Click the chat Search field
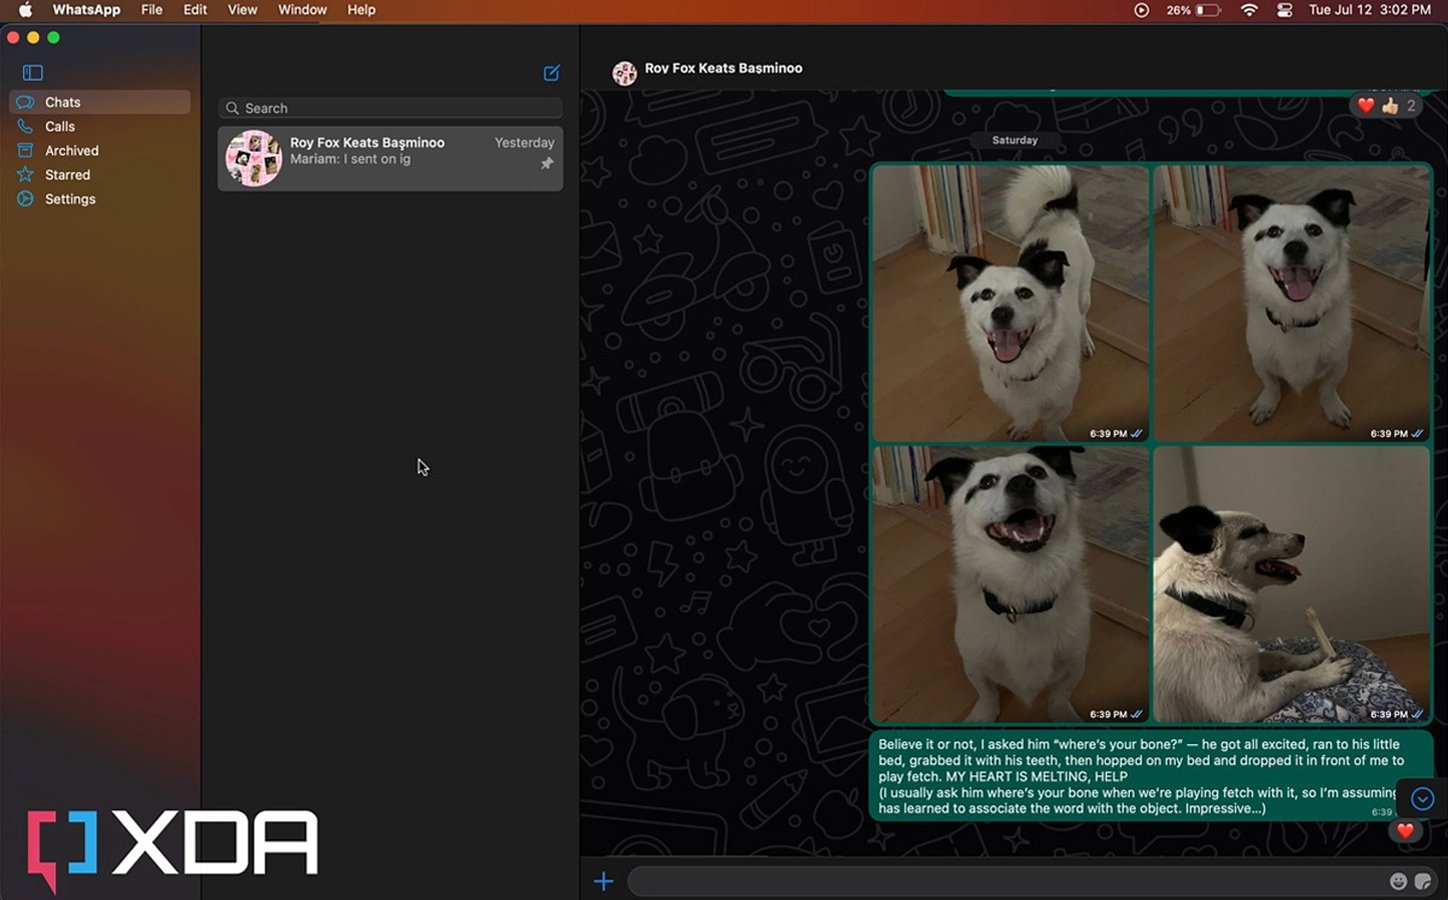The width and height of the screenshot is (1448, 900). pos(391,108)
